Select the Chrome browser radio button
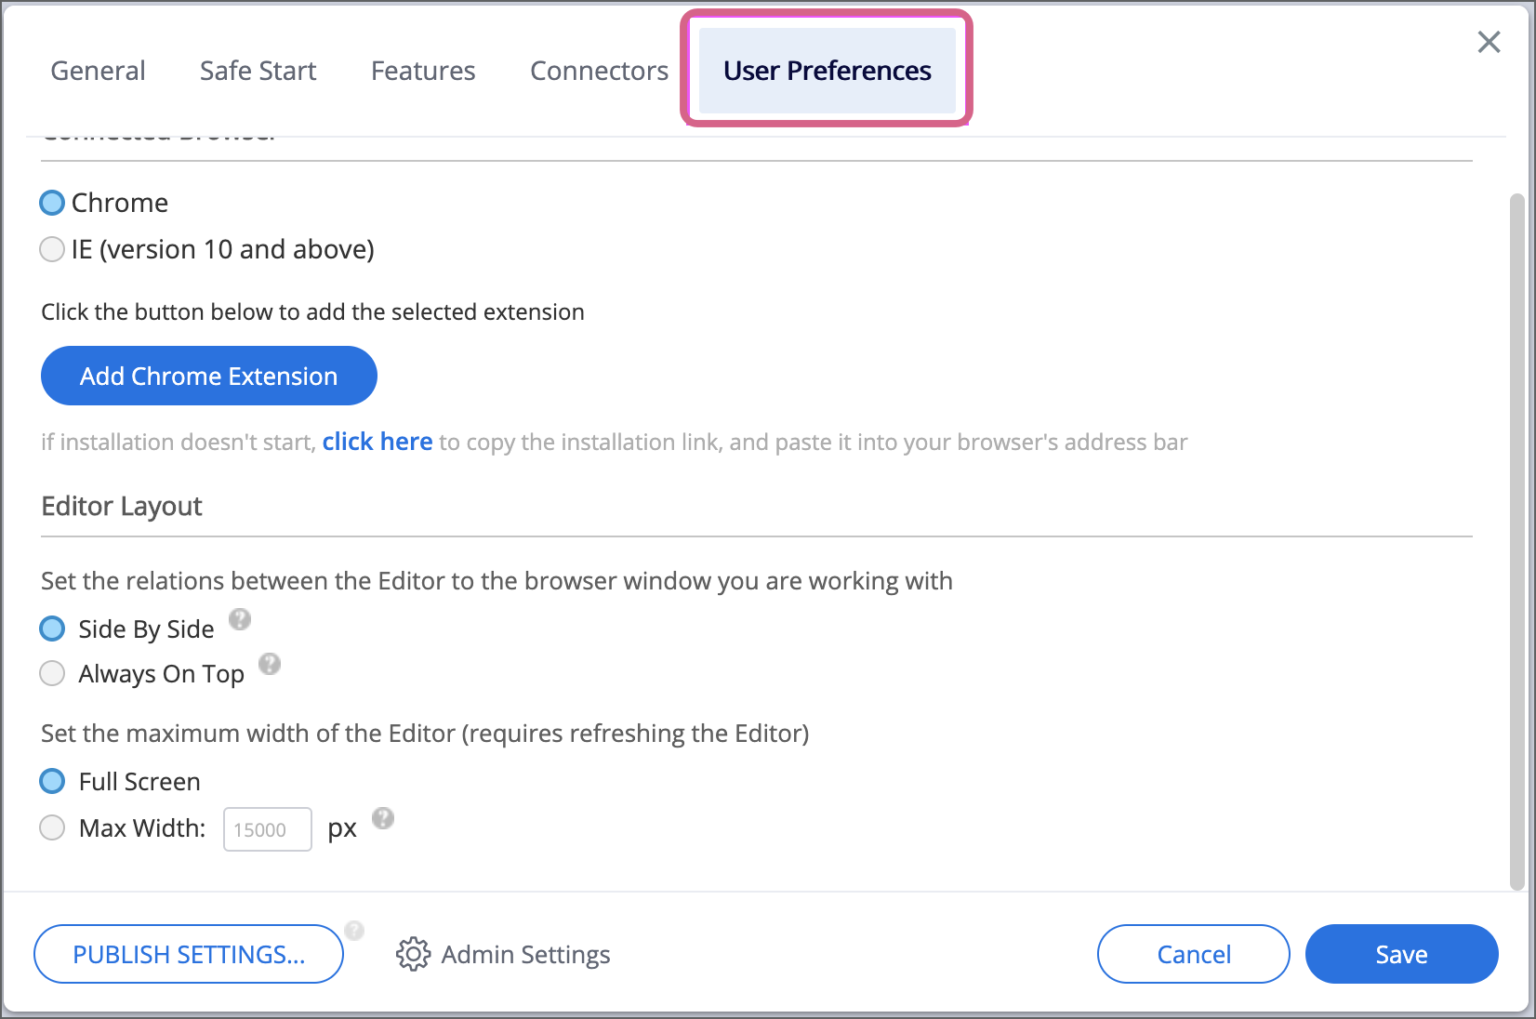This screenshot has height=1019, width=1536. coord(51,202)
